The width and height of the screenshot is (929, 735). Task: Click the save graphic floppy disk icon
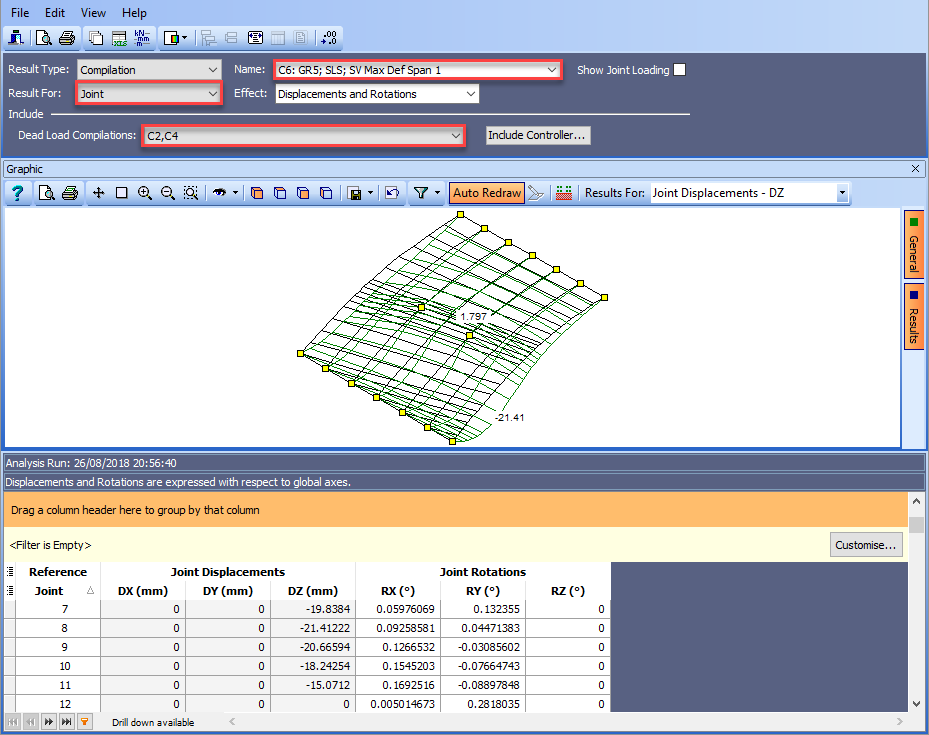tap(355, 193)
